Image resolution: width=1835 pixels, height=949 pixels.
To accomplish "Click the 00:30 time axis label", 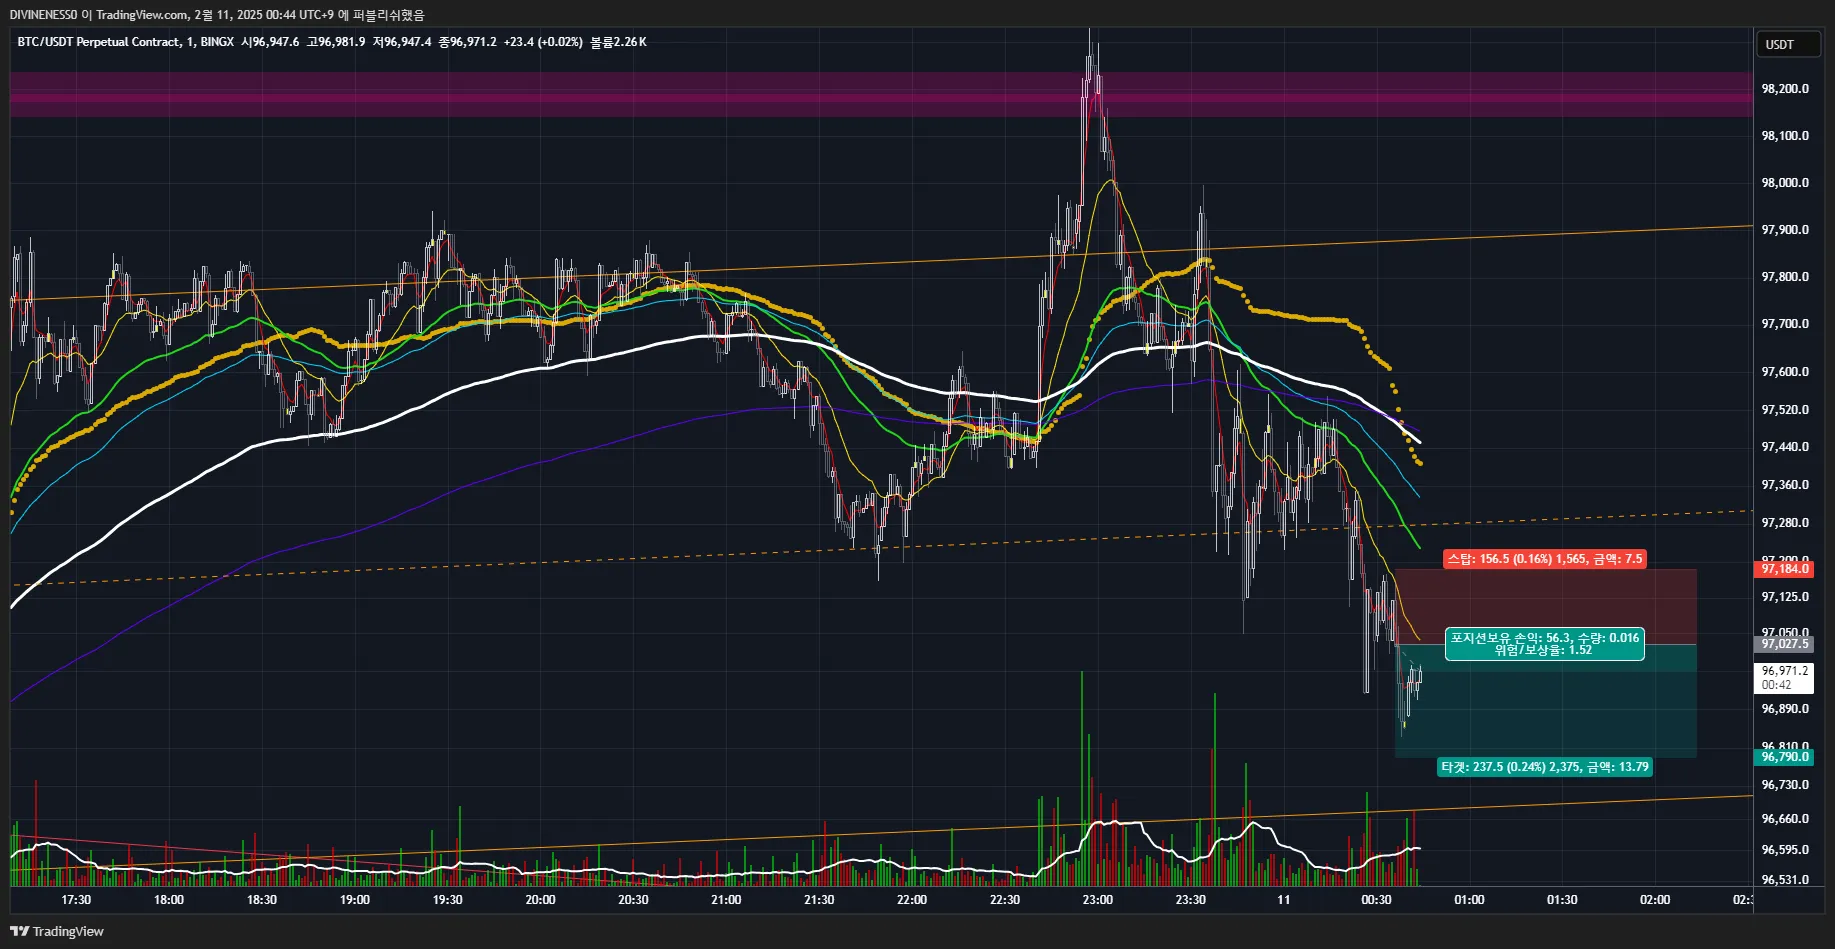I will [x=1376, y=900].
